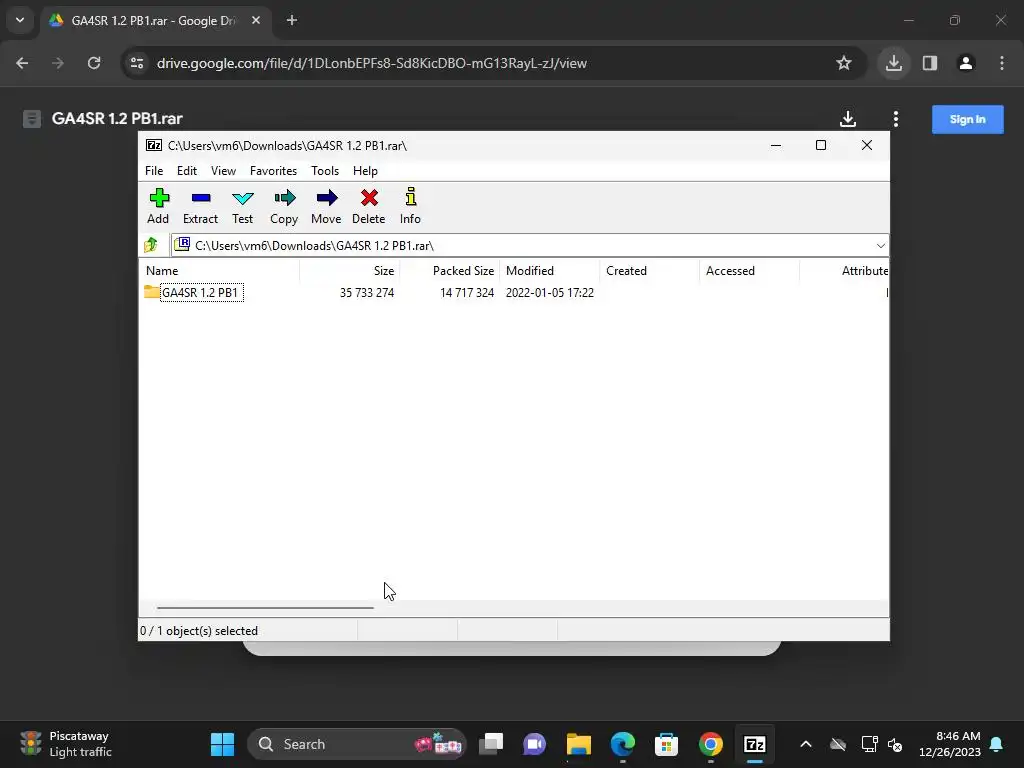Open the Info tool
Viewport: 1024px width, 768px height.
tap(410, 206)
